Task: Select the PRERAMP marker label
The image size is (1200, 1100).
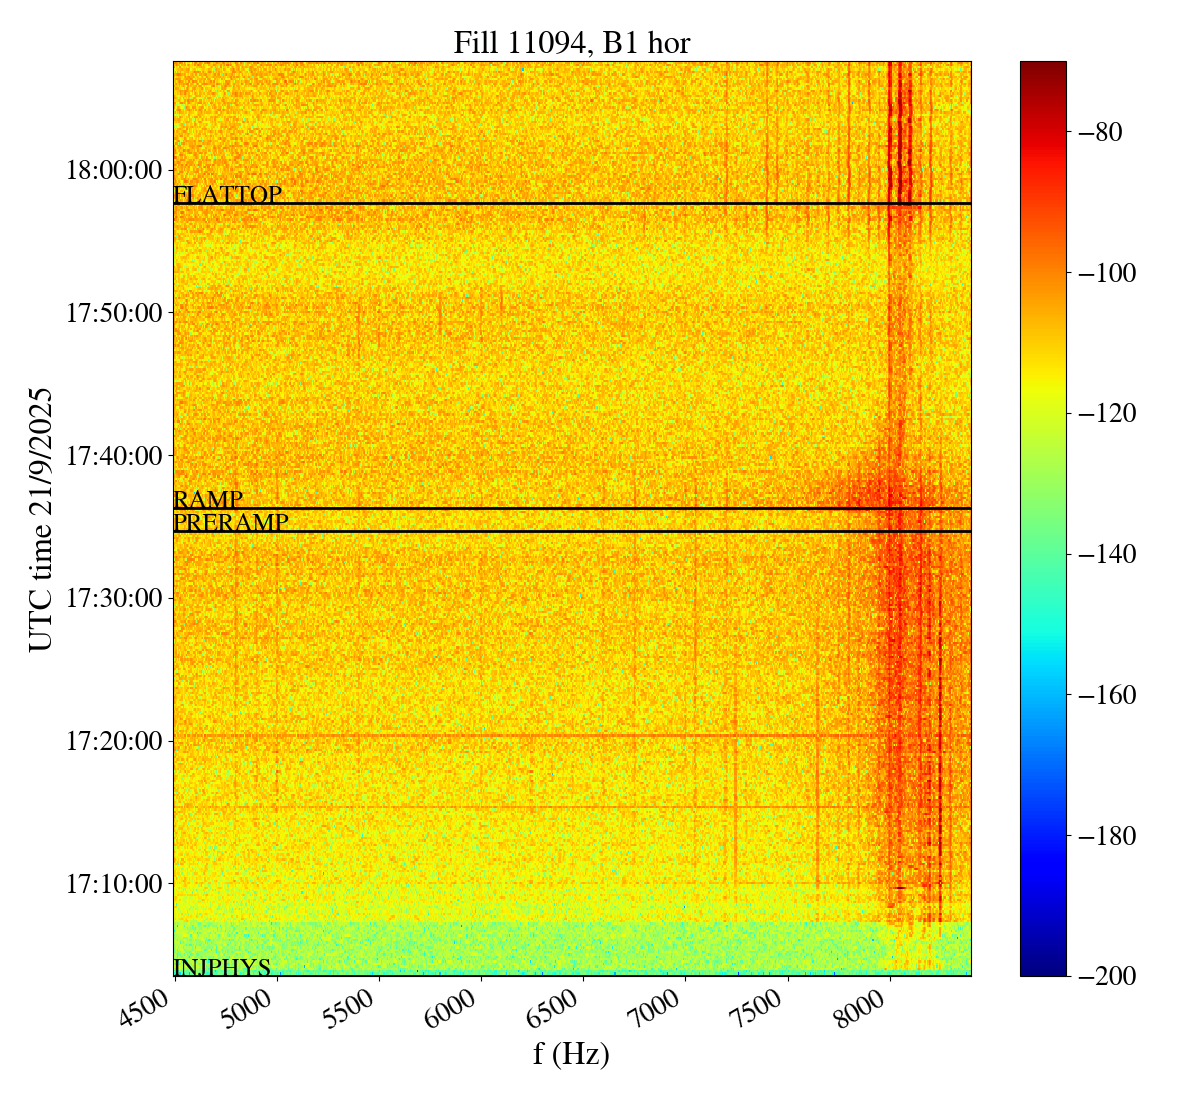Action: (x=231, y=523)
